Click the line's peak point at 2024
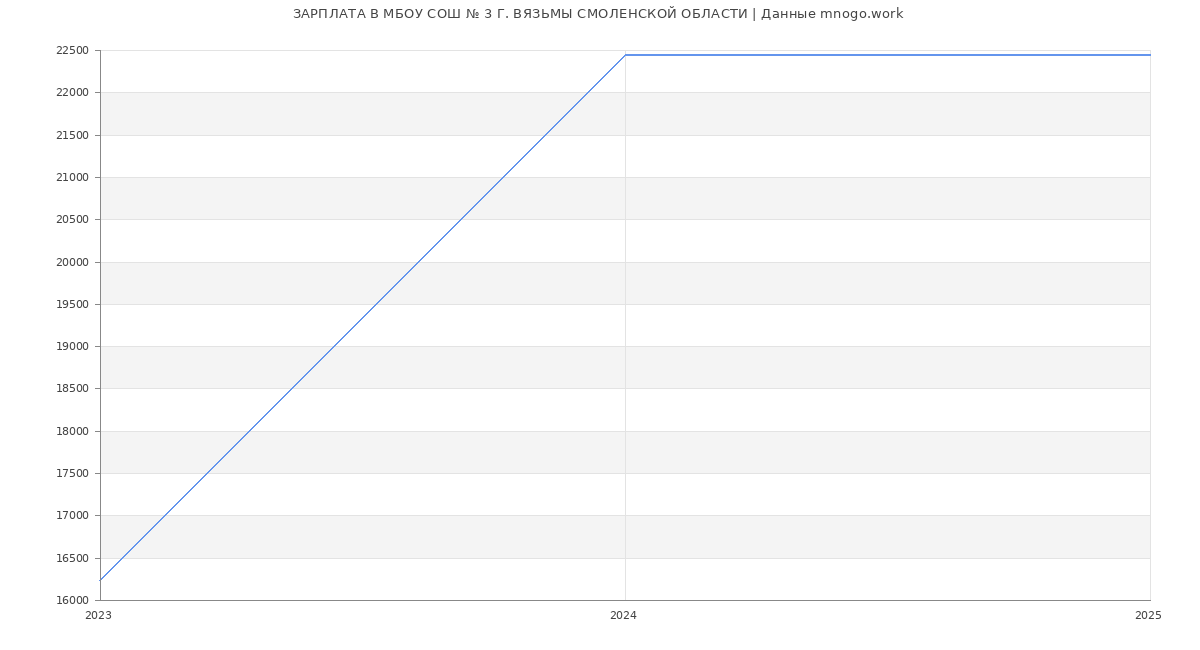The image size is (1200, 650). [x=625, y=55]
